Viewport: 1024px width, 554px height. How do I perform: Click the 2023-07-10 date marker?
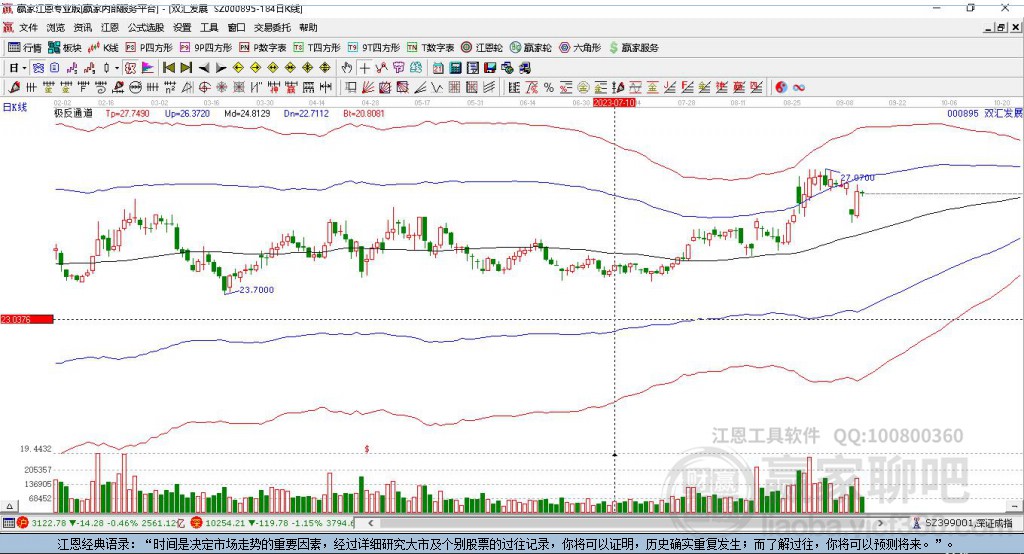(x=614, y=103)
